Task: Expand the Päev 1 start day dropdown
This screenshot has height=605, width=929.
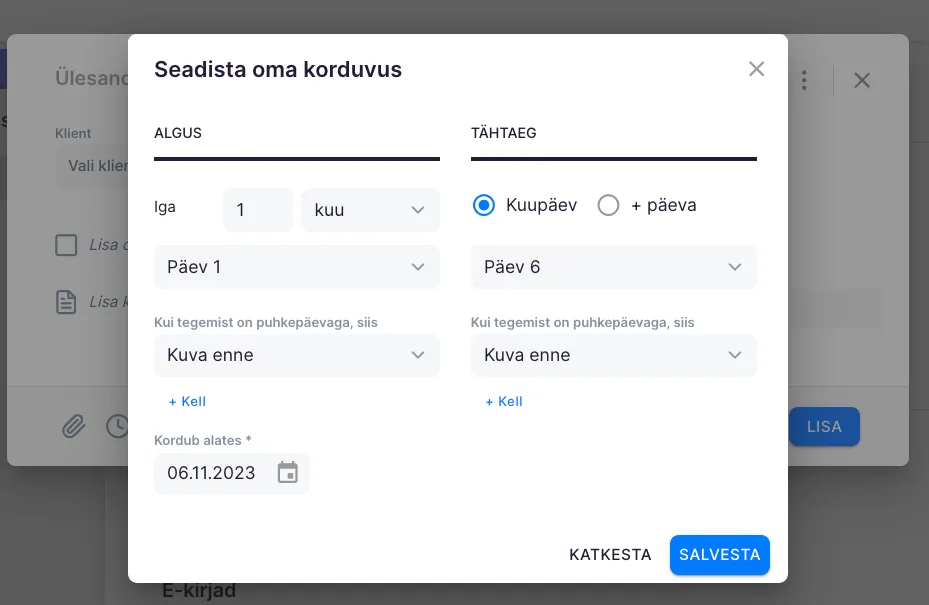Action: [297, 267]
